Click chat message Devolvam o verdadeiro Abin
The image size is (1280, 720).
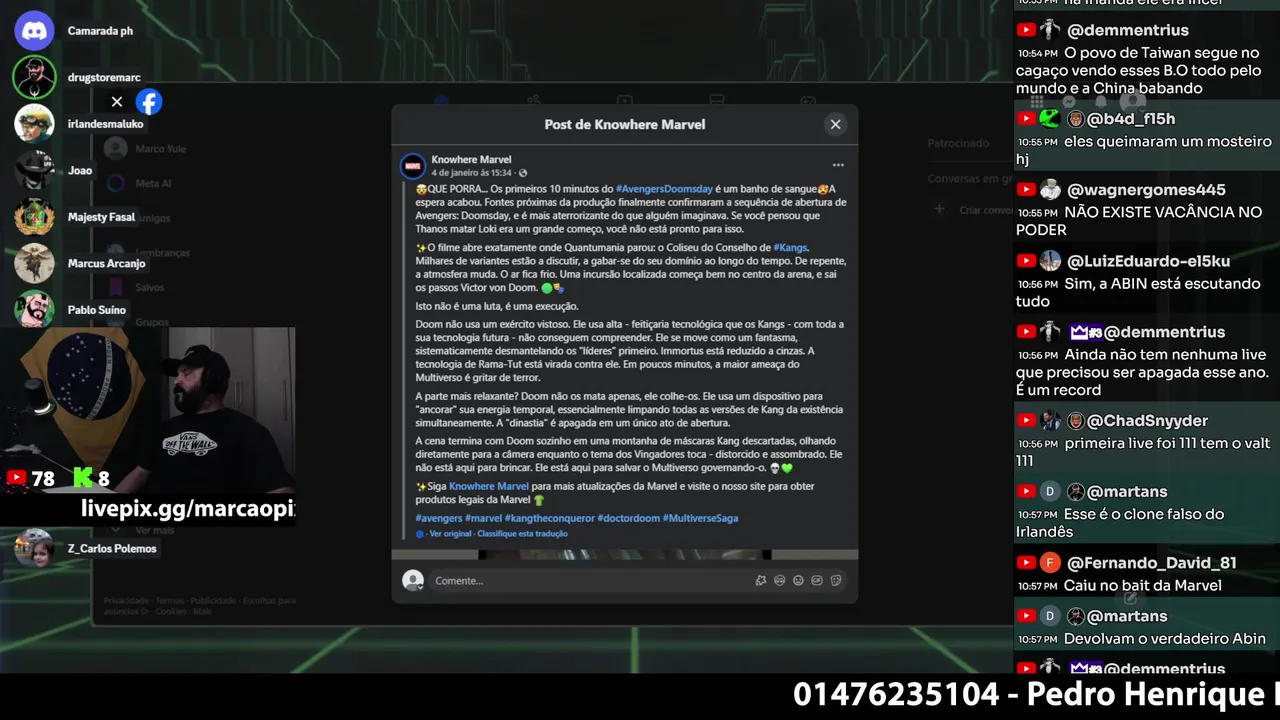click(1165, 638)
